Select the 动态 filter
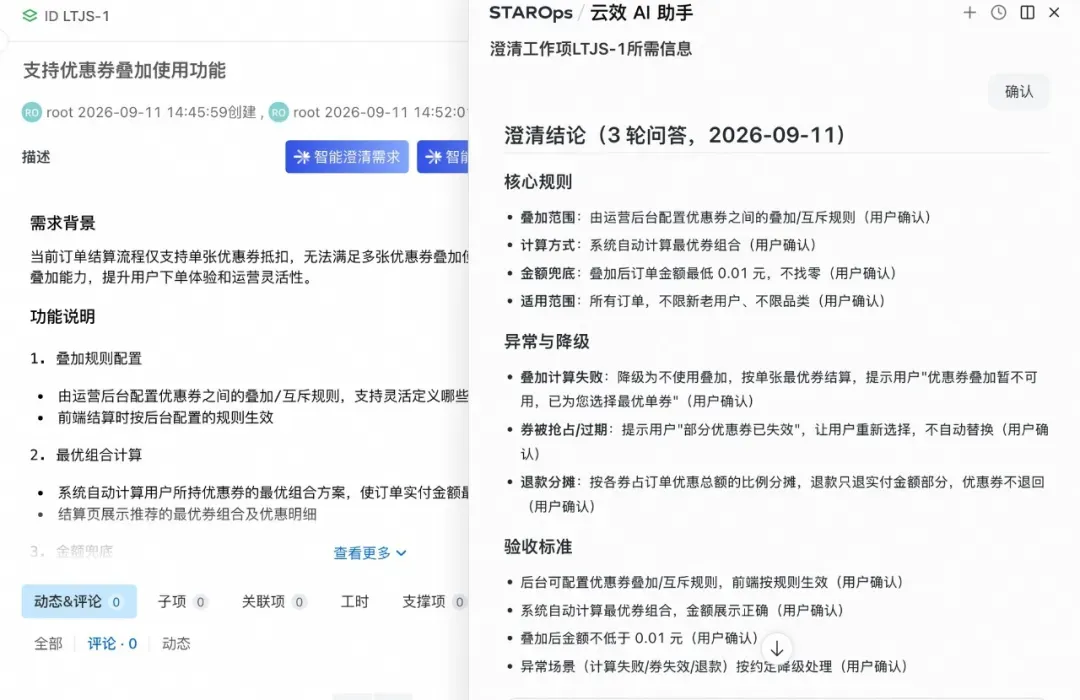Image resolution: width=1080 pixels, height=700 pixels. pos(176,644)
